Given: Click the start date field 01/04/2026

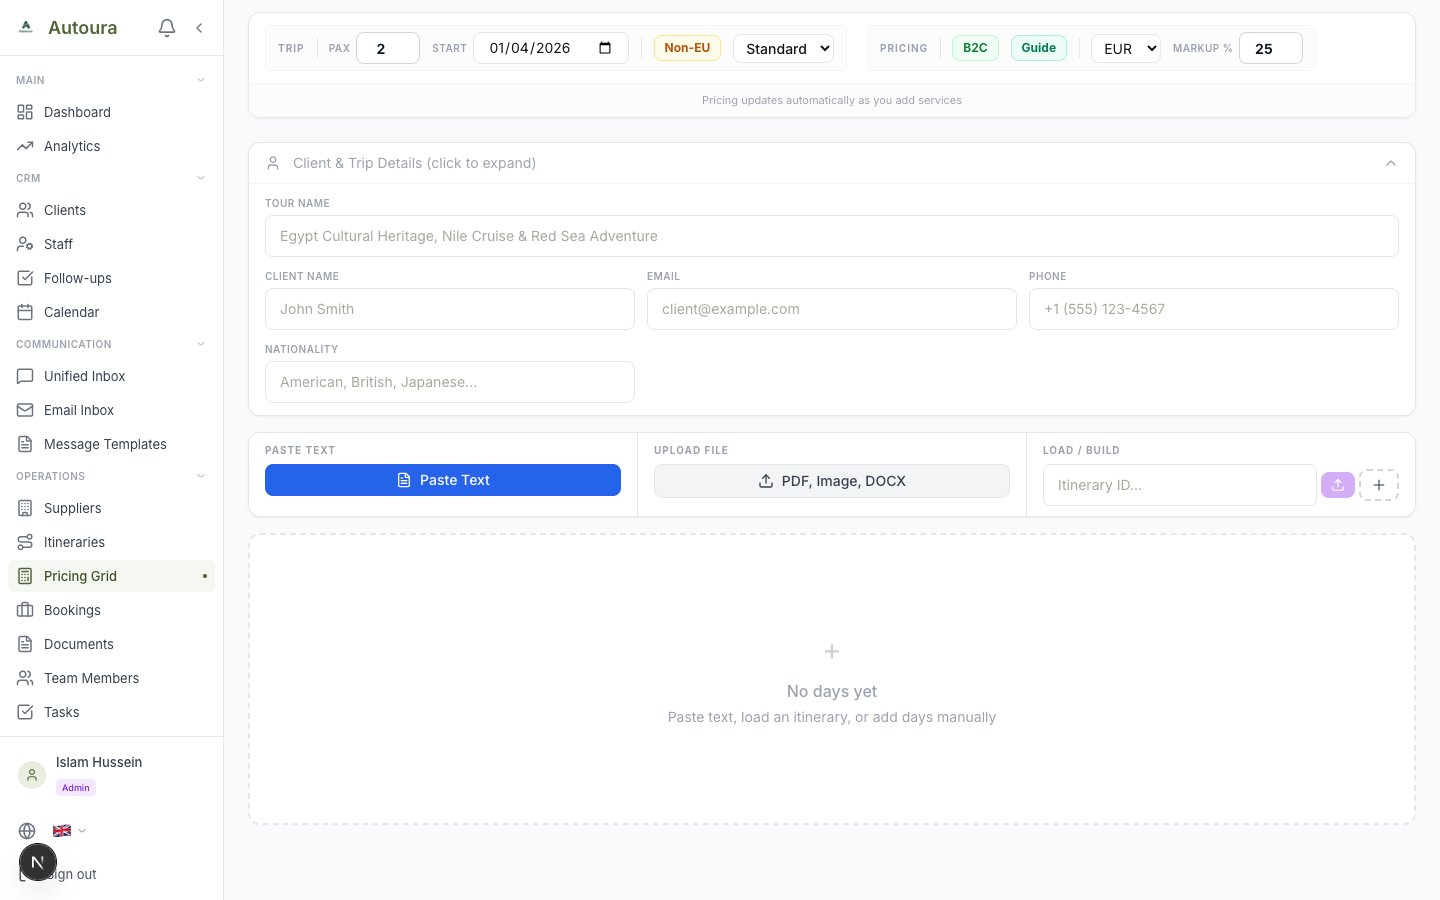Looking at the screenshot, I should click(x=551, y=48).
